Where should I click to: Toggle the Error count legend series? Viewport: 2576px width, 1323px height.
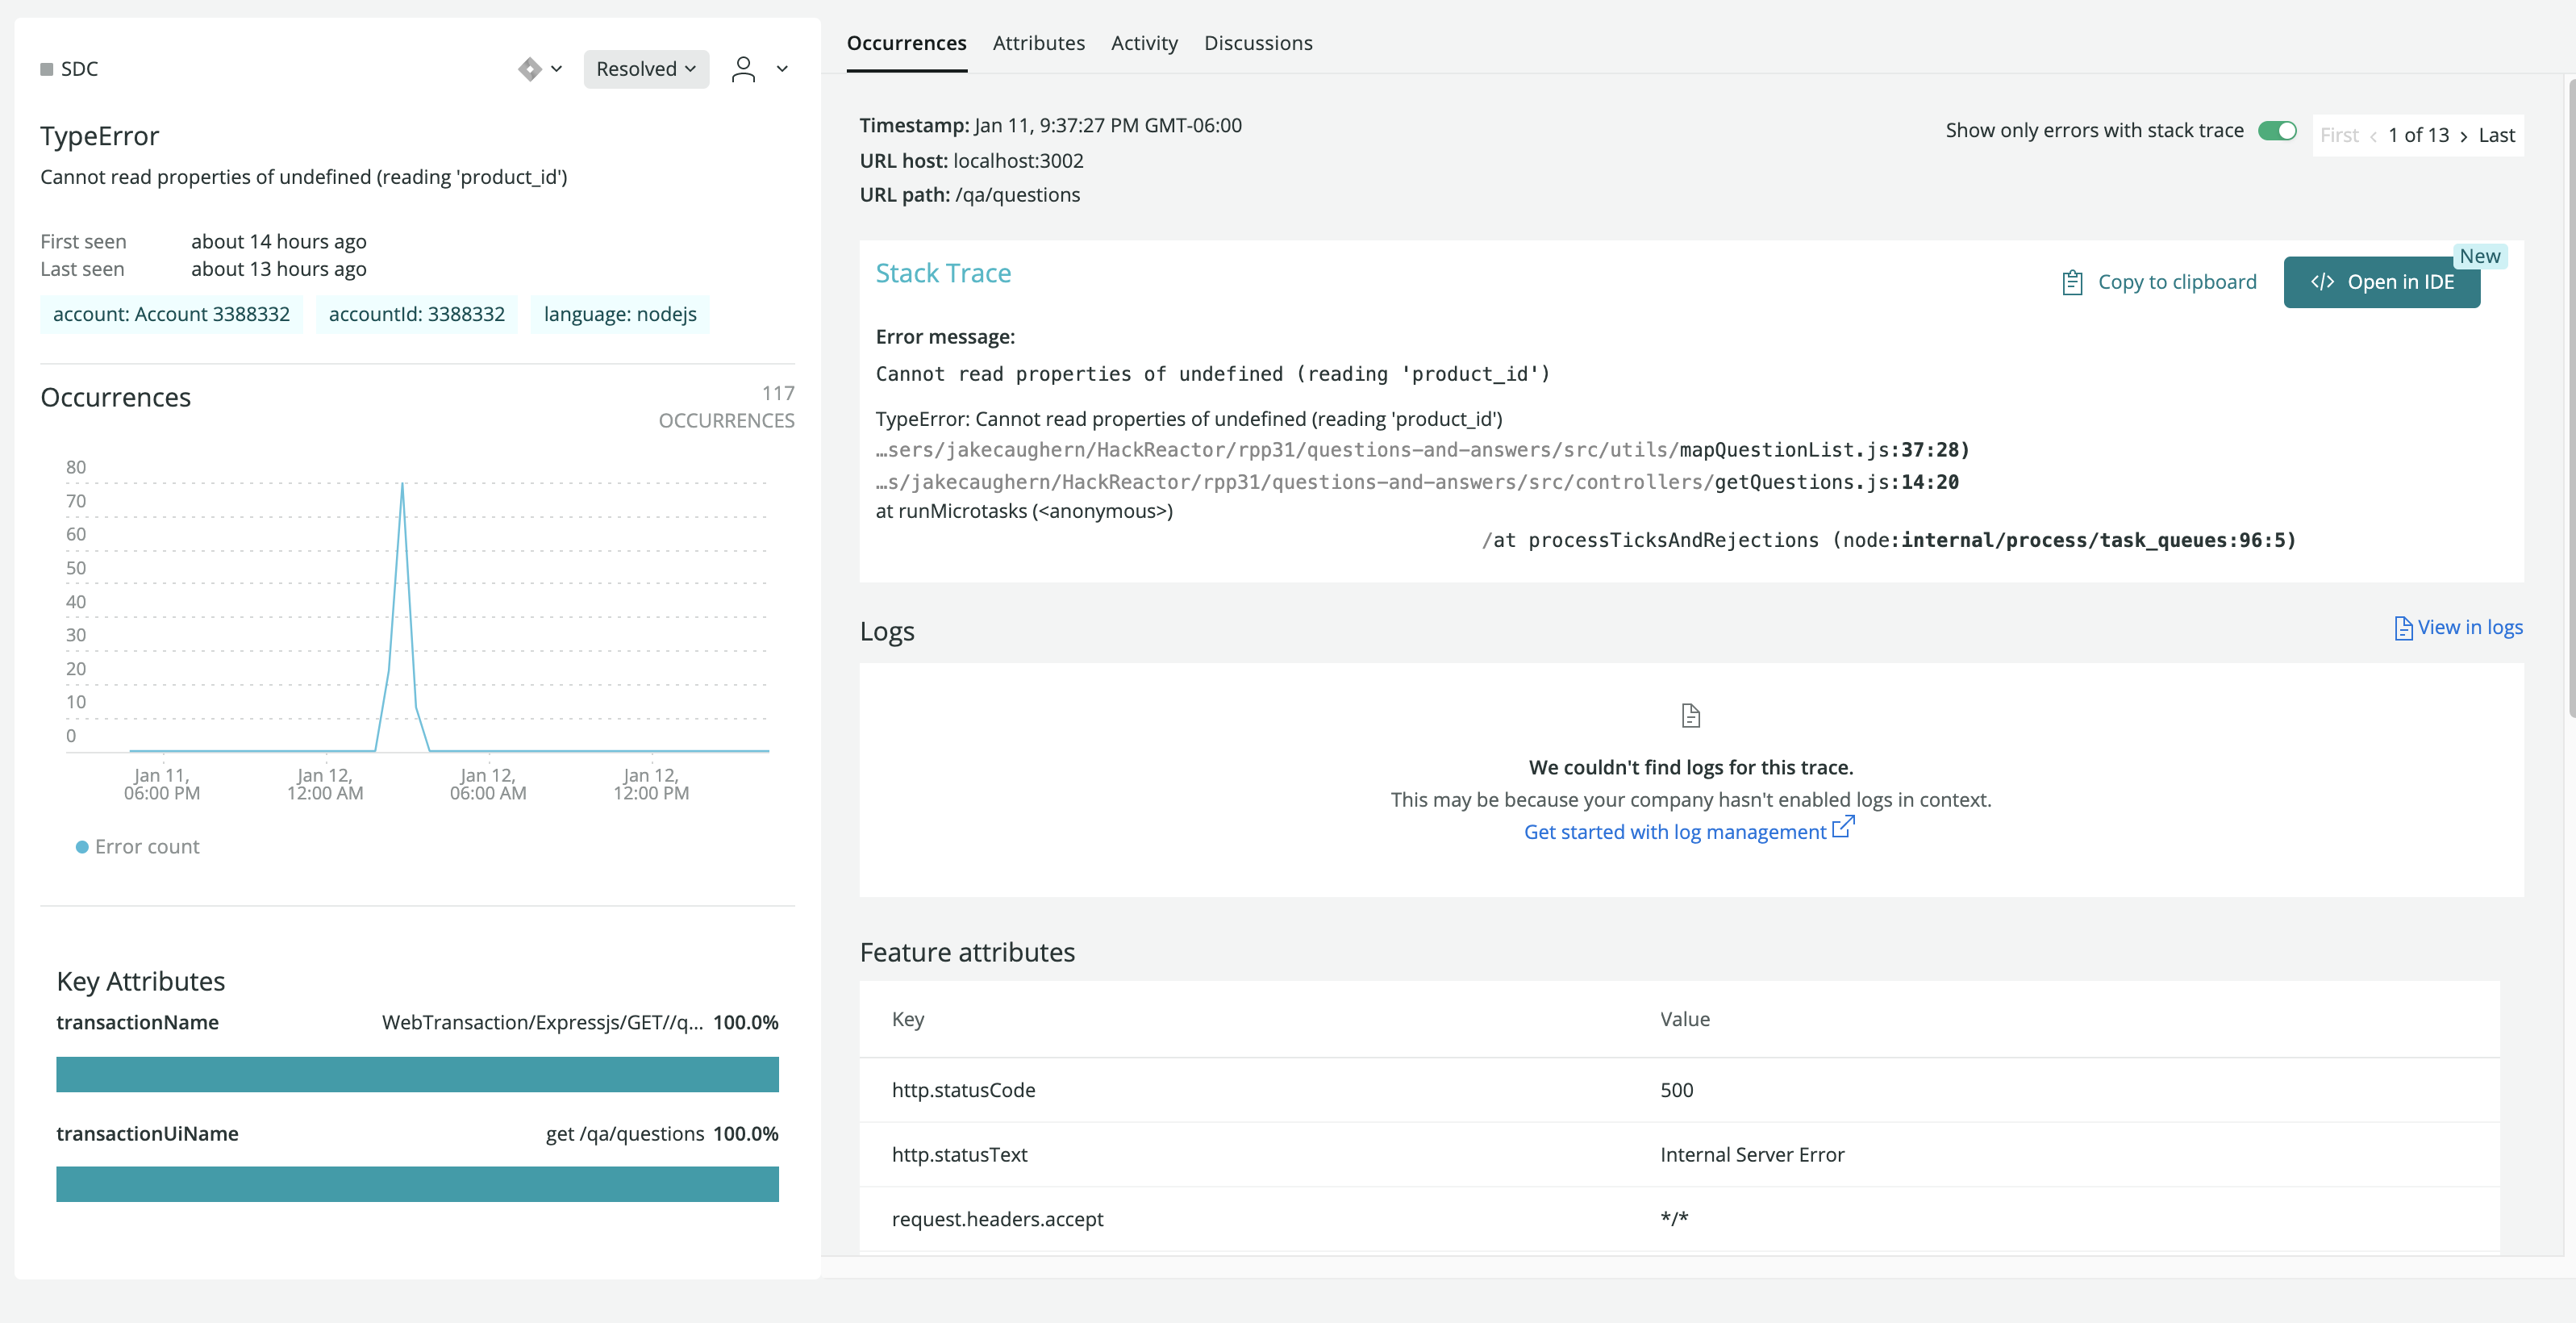tap(138, 847)
